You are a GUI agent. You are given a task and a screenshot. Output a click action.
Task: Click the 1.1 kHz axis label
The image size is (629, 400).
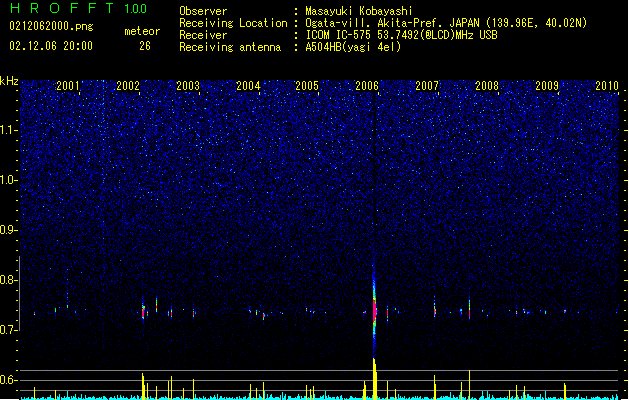[9, 130]
